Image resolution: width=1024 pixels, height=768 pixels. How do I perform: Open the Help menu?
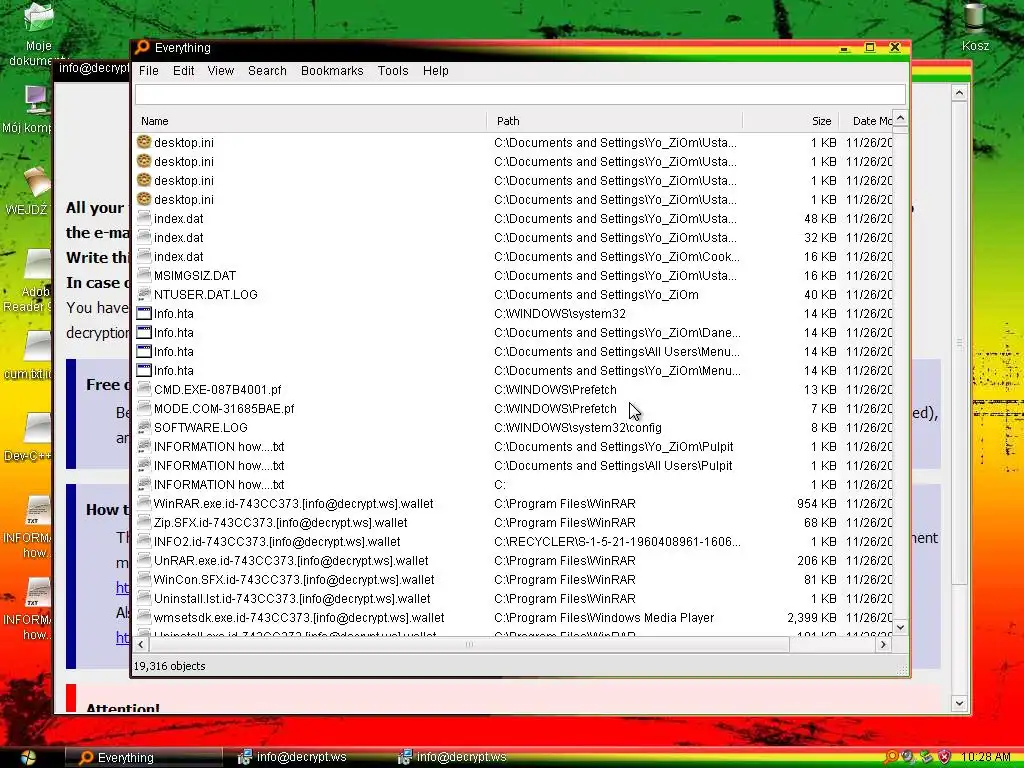435,71
